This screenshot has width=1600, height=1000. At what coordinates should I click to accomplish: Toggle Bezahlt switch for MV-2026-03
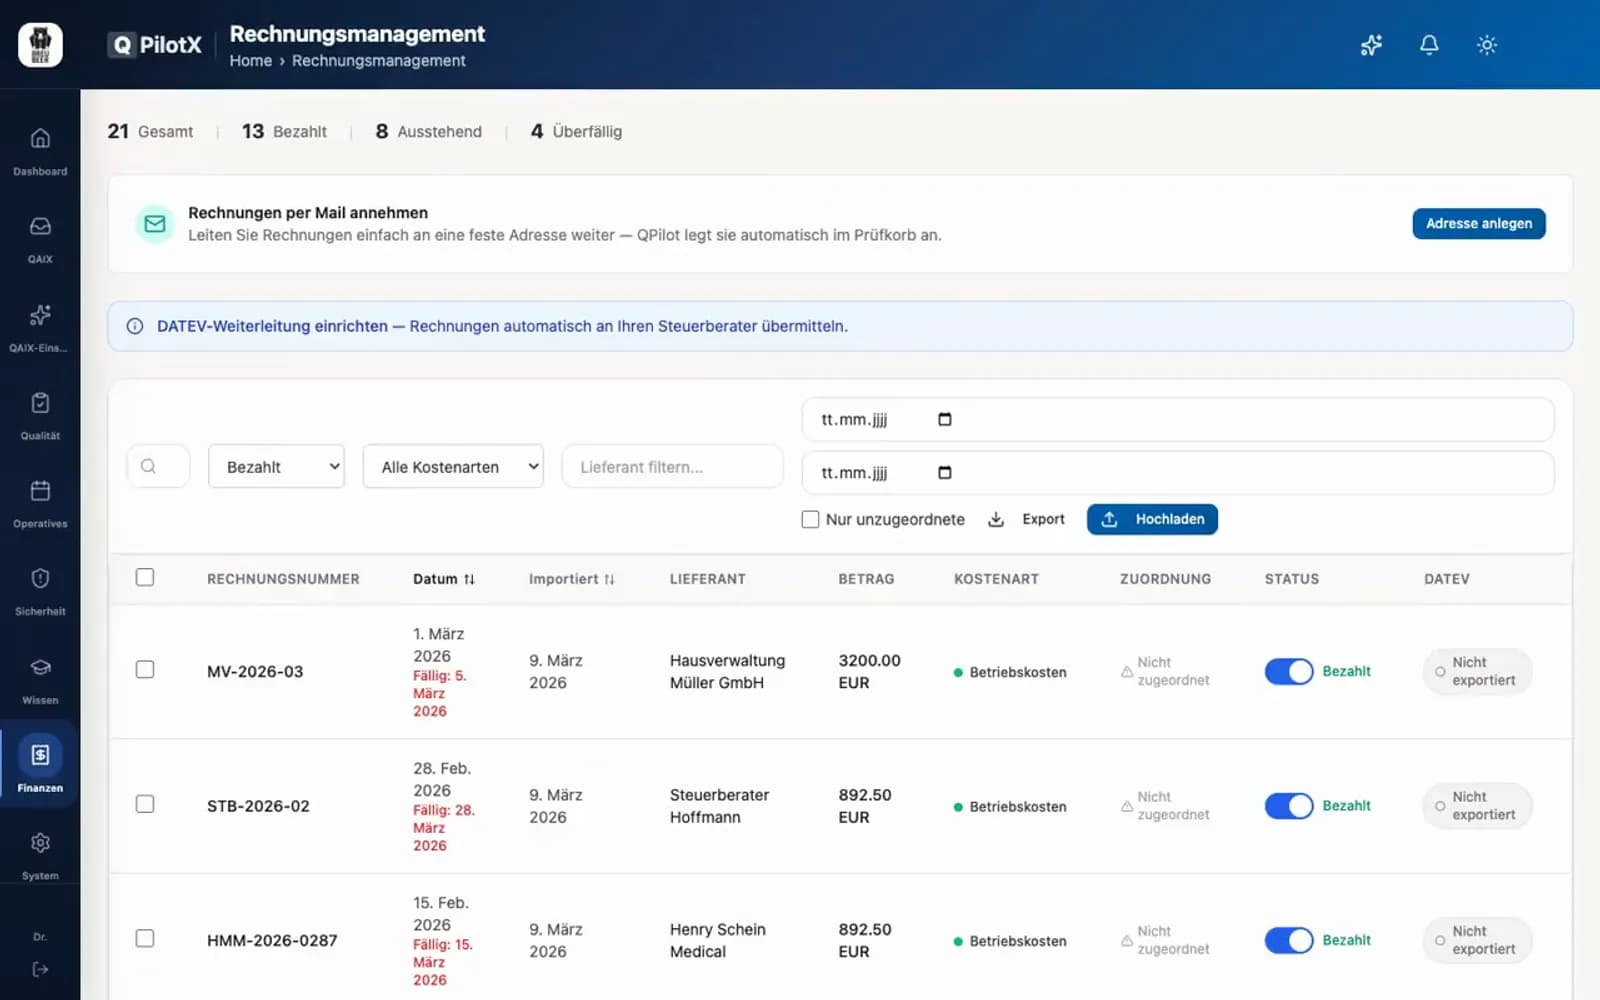pos(1289,671)
